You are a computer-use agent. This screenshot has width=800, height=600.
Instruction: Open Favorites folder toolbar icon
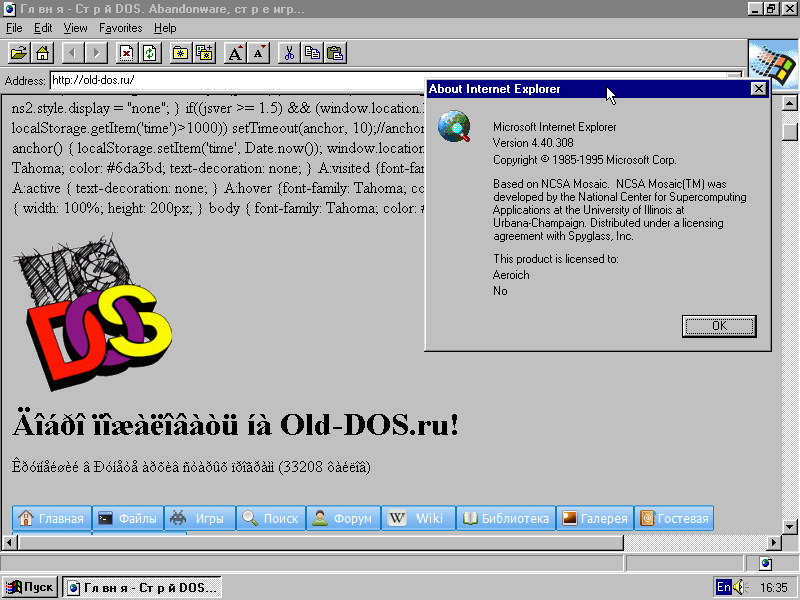point(181,53)
